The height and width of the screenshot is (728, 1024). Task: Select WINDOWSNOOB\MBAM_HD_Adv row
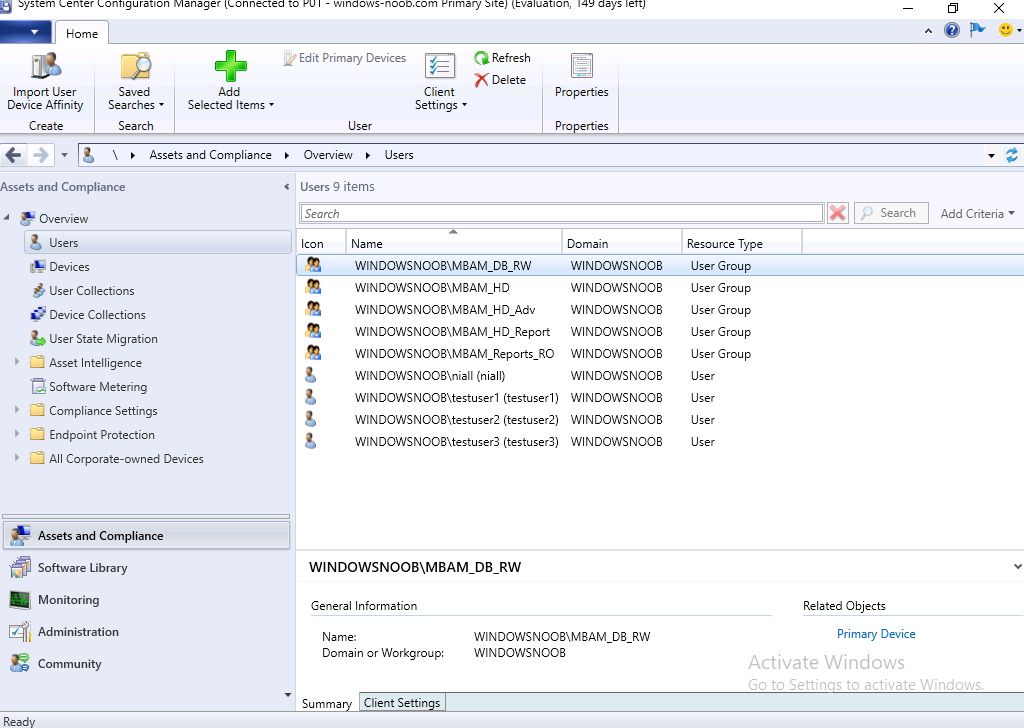pos(660,309)
